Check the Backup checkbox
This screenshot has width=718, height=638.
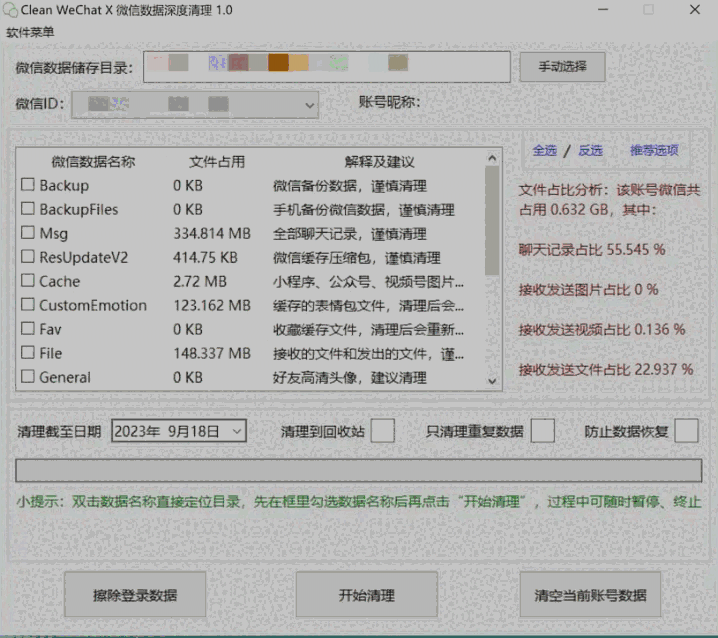click(x=28, y=185)
